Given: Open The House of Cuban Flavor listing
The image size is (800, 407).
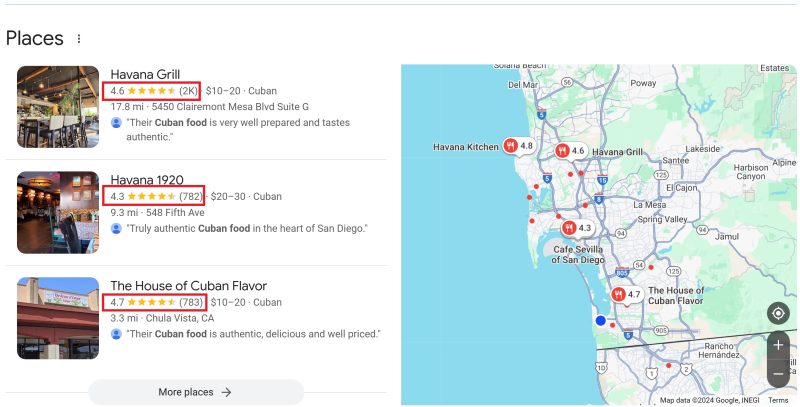Looking at the screenshot, I should pos(188,286).
